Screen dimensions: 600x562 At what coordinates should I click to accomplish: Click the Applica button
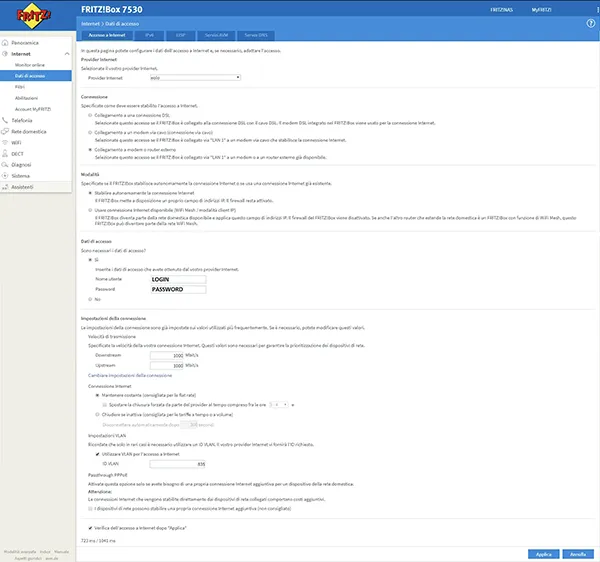tap(540, 553)
